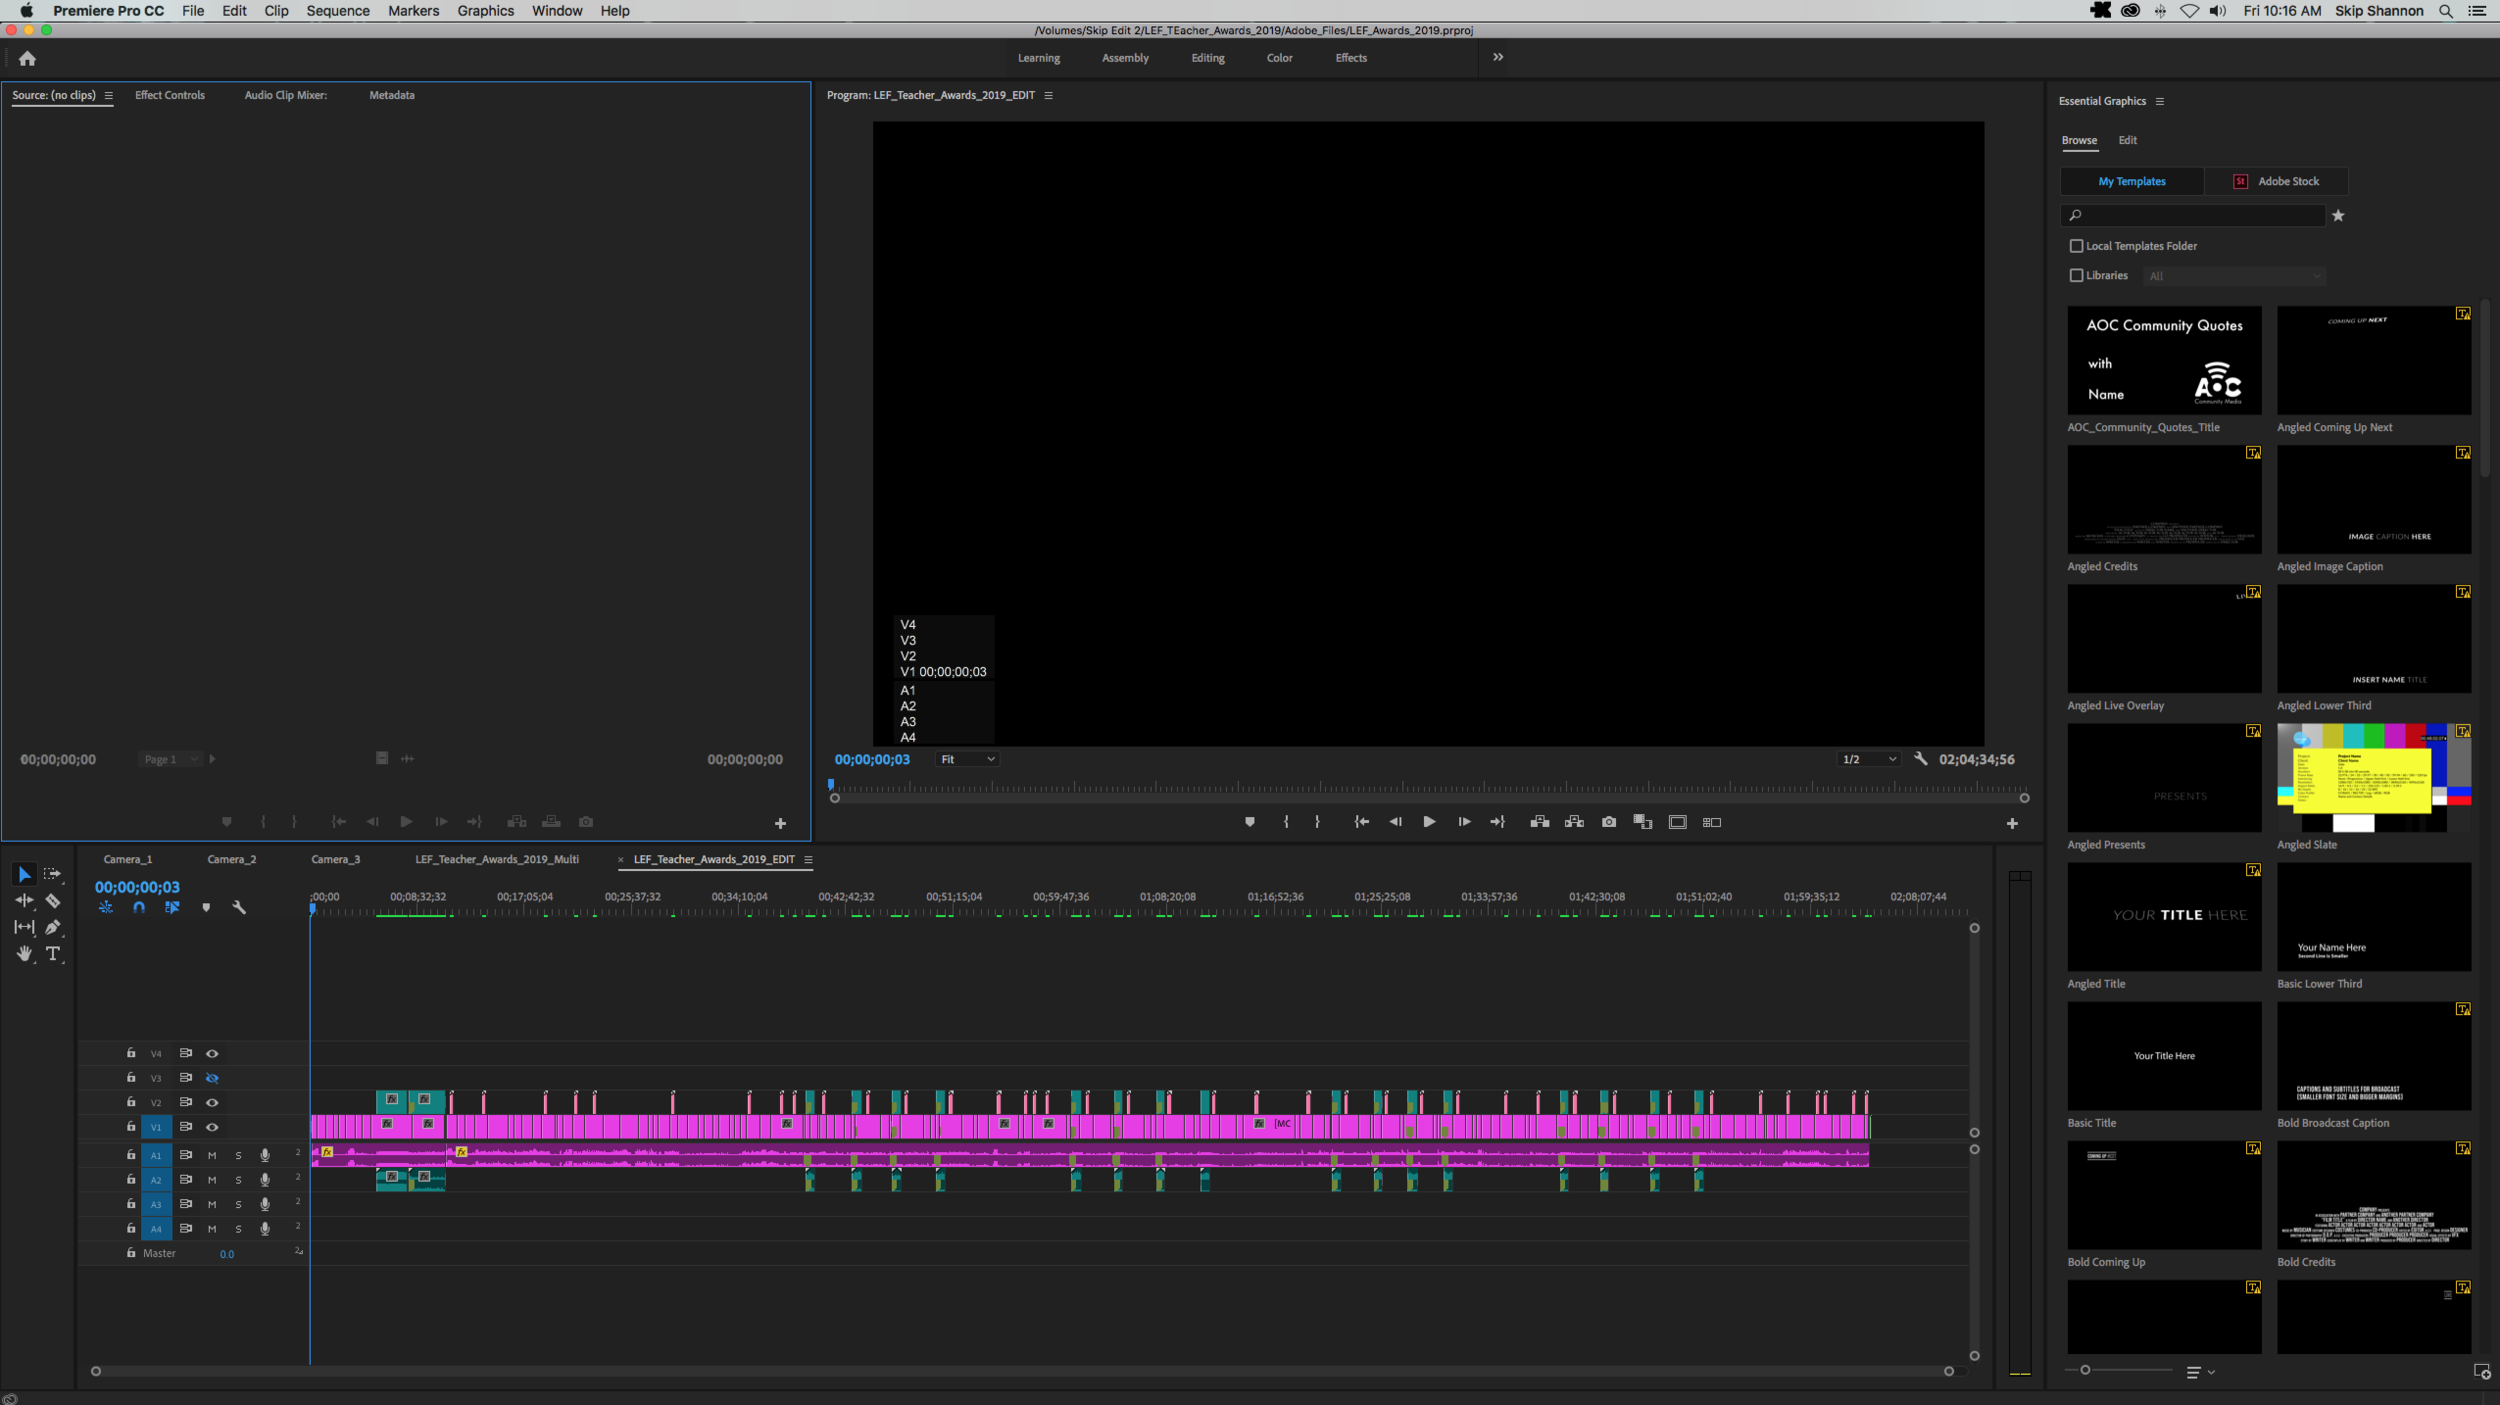
Task: Switch to Effect Controls tab
Action: (x=170, y=95)
